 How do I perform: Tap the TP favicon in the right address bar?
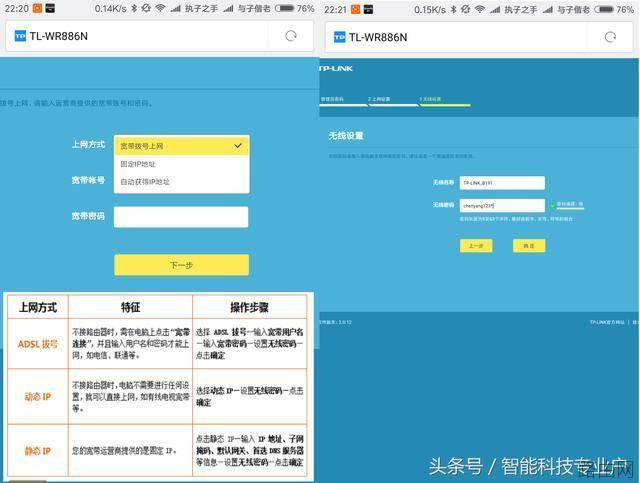tap(340, 37)
